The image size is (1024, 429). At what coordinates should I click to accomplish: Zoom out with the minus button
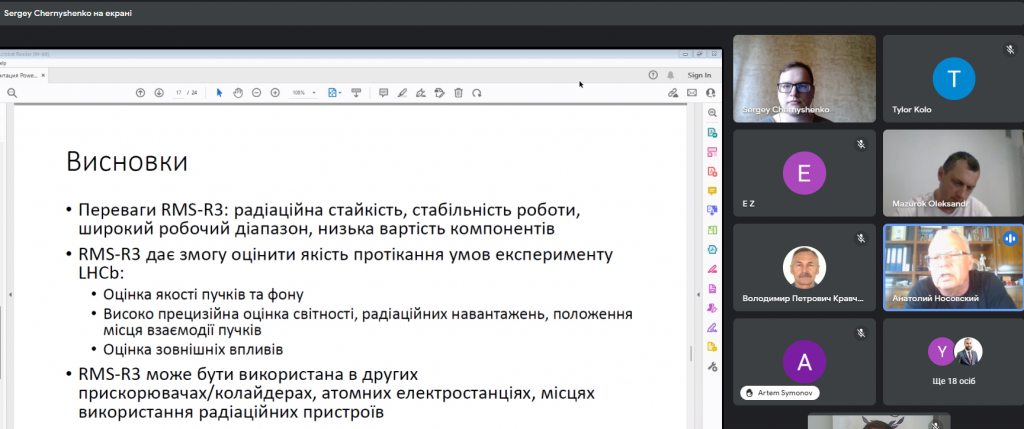[257, 93]
